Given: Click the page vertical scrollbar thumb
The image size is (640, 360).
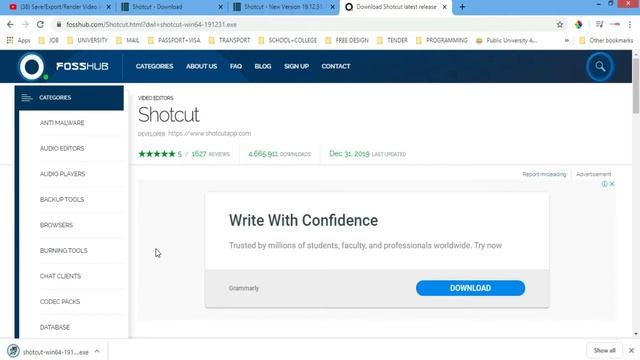Looking at the screenshot, I should click(x=636, y=86).
